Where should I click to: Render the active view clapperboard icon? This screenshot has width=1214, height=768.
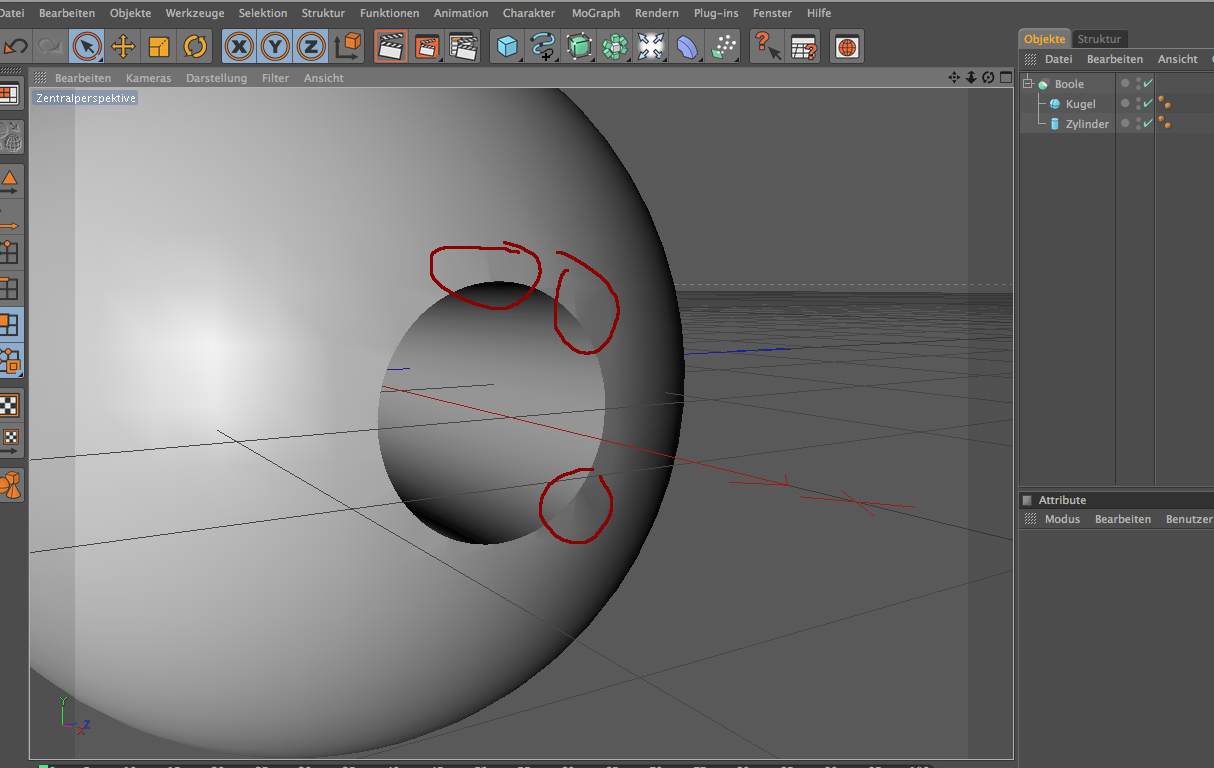click(x=390, y=46)
